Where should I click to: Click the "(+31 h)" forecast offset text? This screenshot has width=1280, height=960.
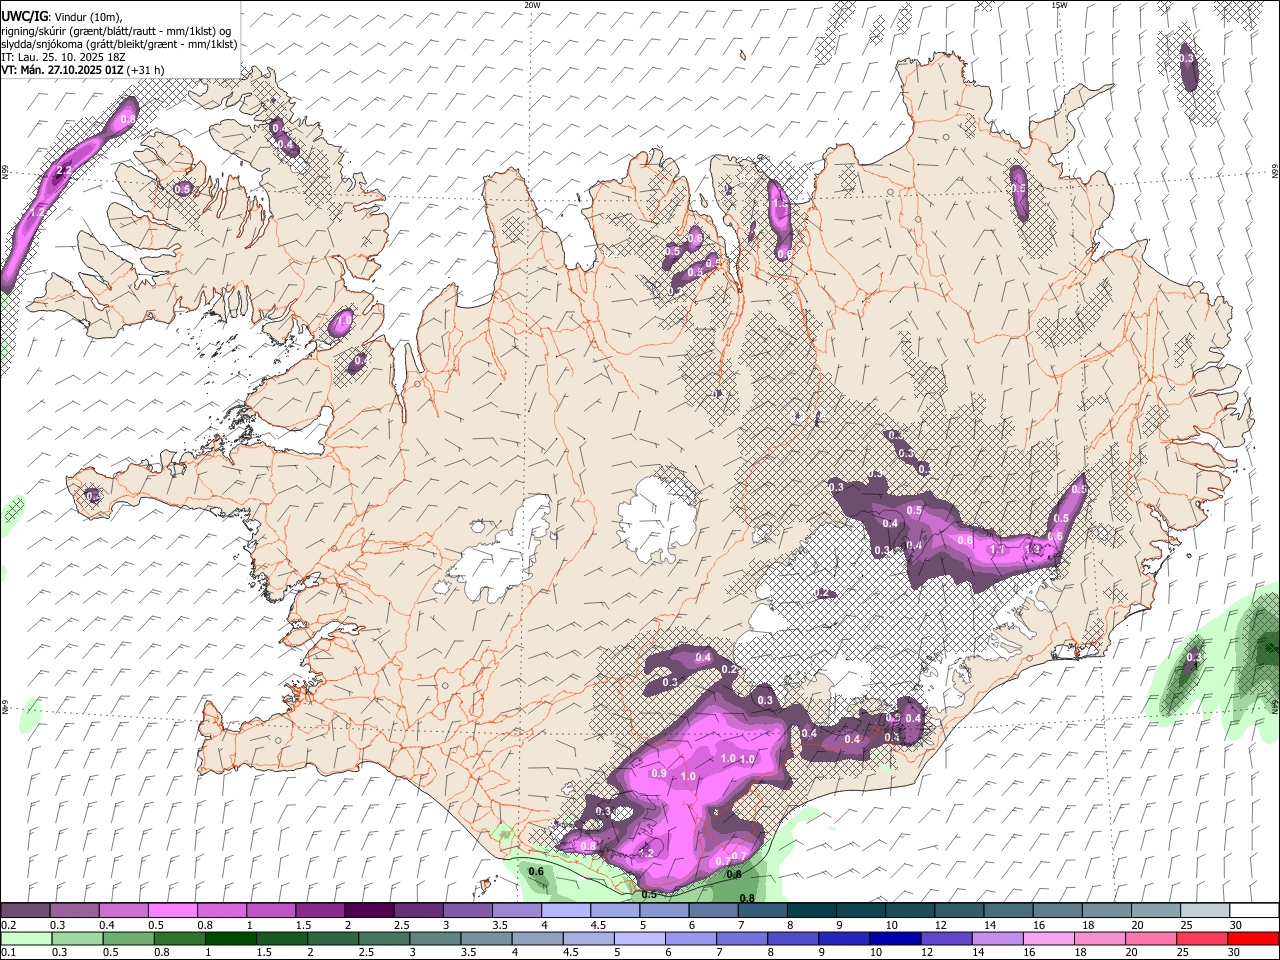(146, 70)
